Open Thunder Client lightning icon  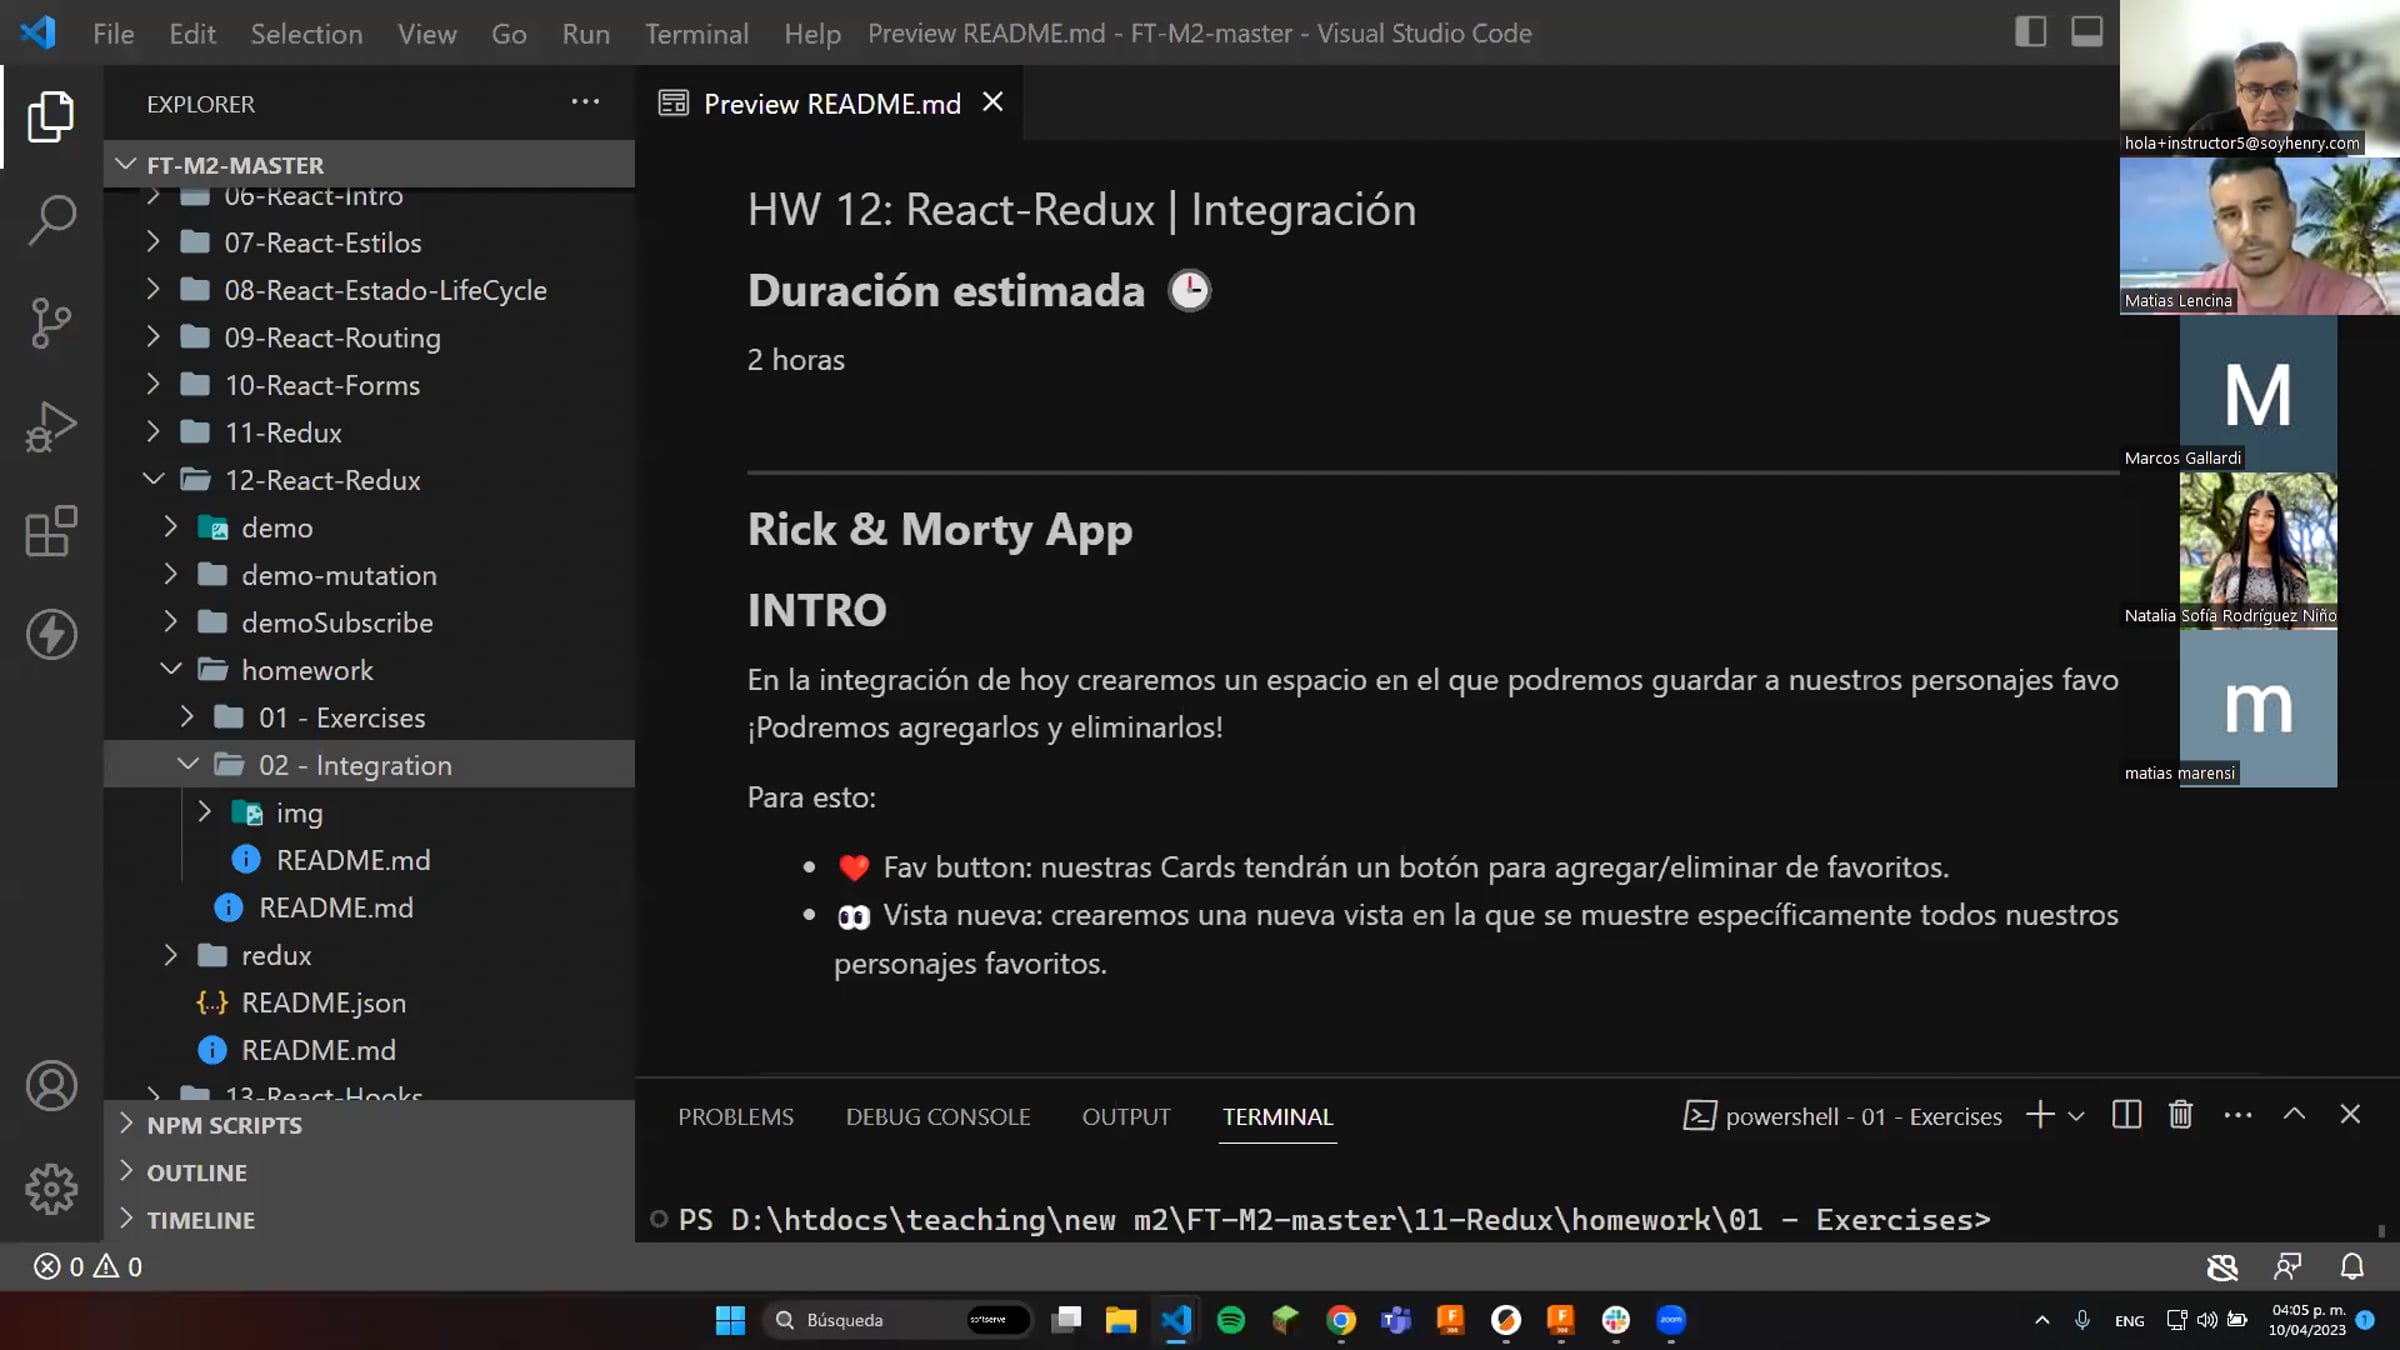point(51,634)
